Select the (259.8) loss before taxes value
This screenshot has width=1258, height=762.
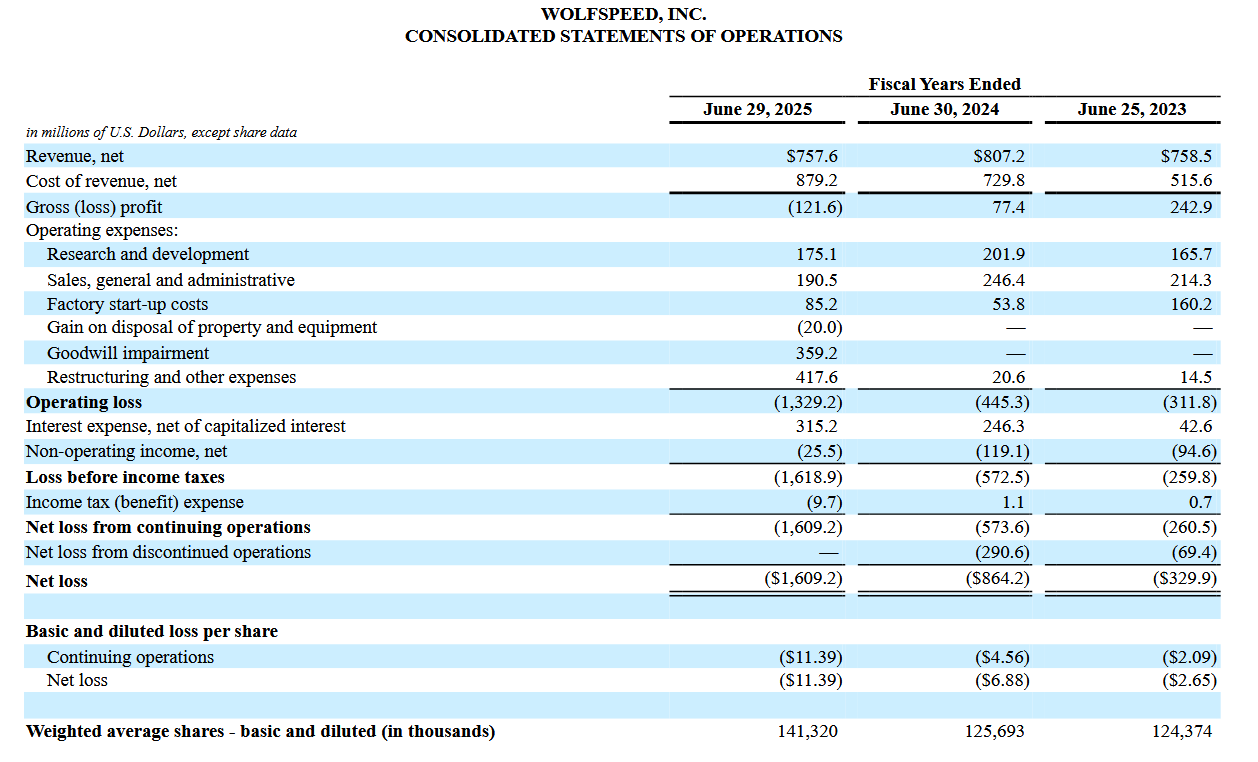1189,478
